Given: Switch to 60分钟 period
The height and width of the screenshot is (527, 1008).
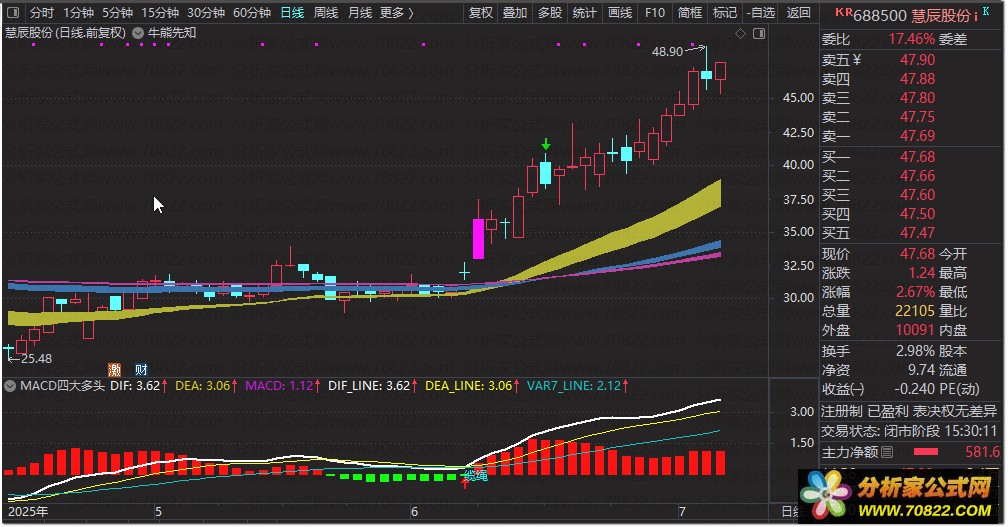Looking at the screenshot, I should [252, 12].
